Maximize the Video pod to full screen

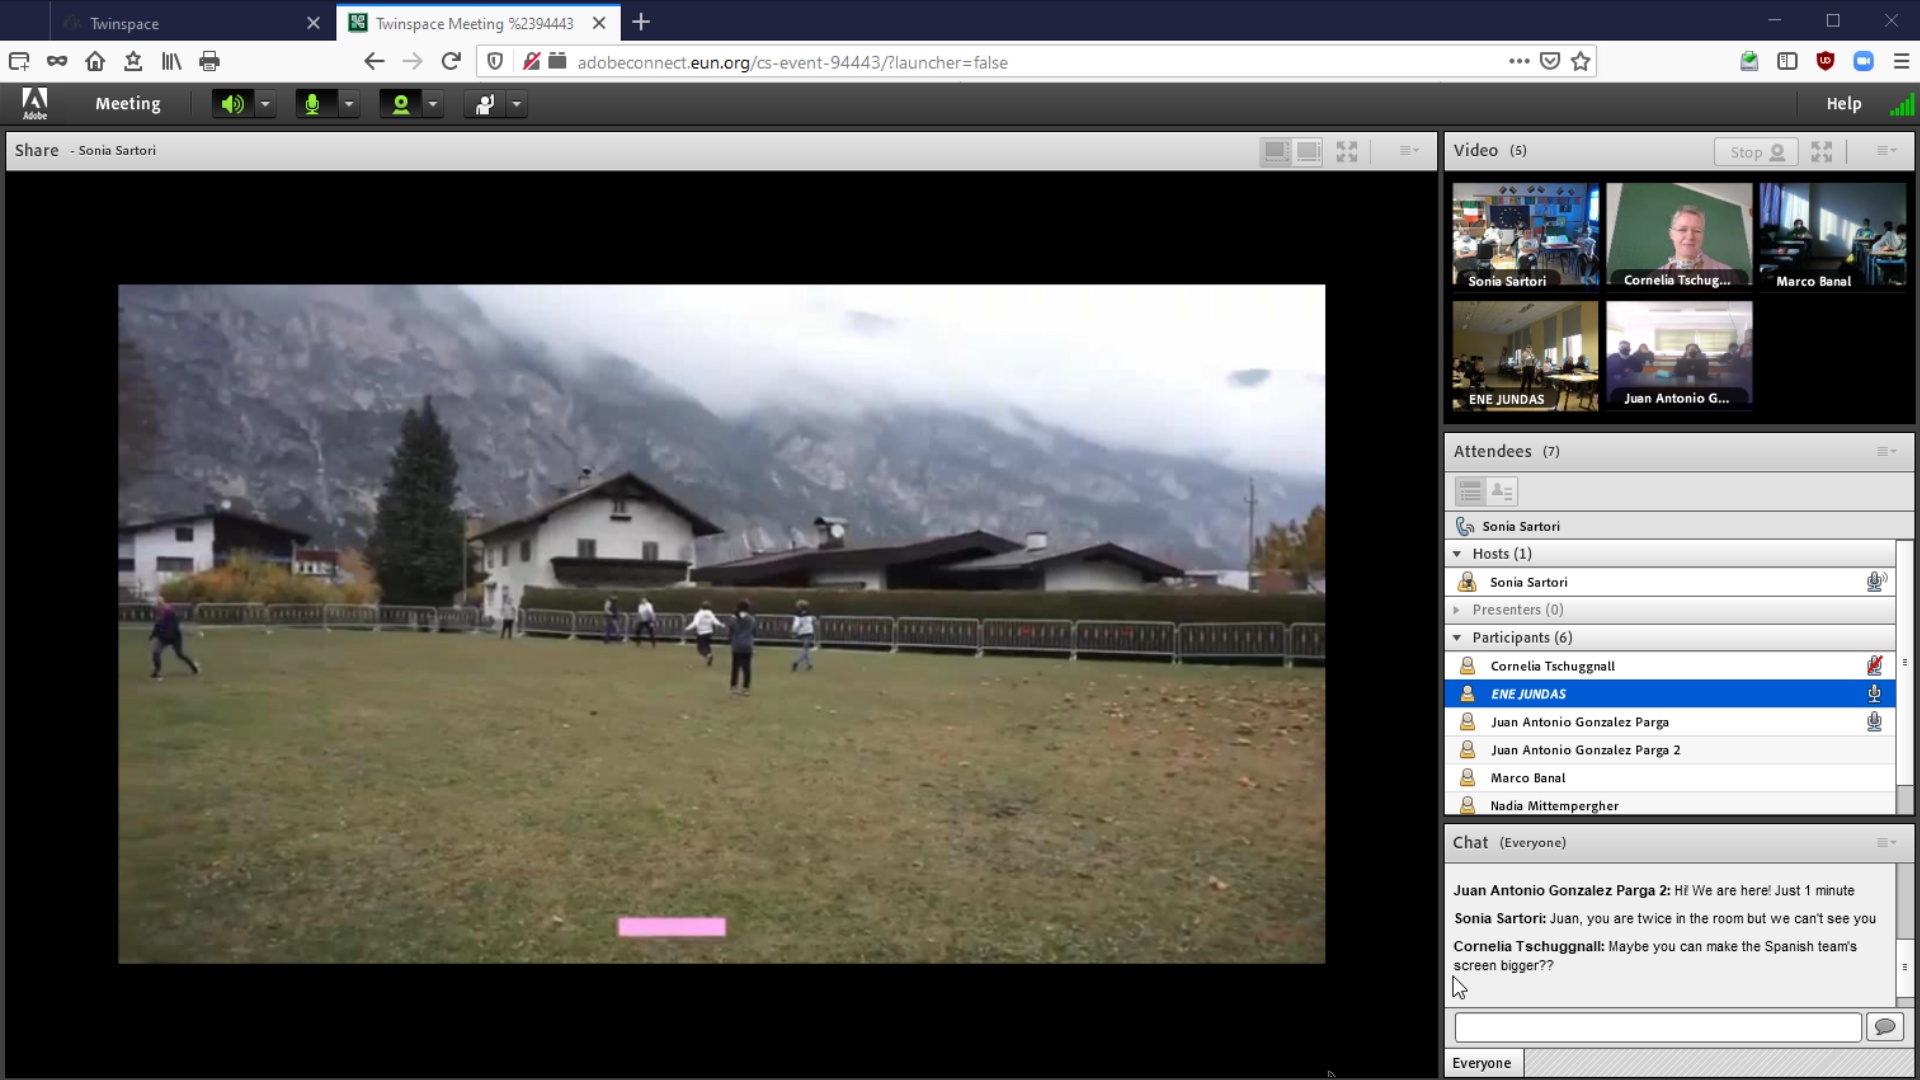(1822, 152)
